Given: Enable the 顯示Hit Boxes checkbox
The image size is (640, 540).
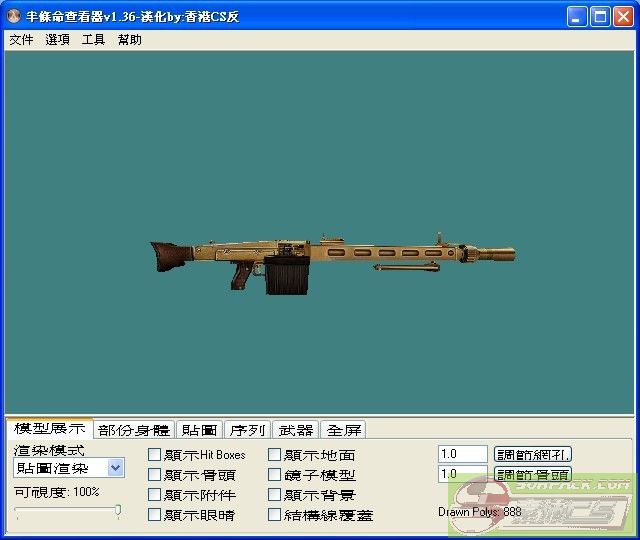Looking at the screenshot, I should (155, 455).
